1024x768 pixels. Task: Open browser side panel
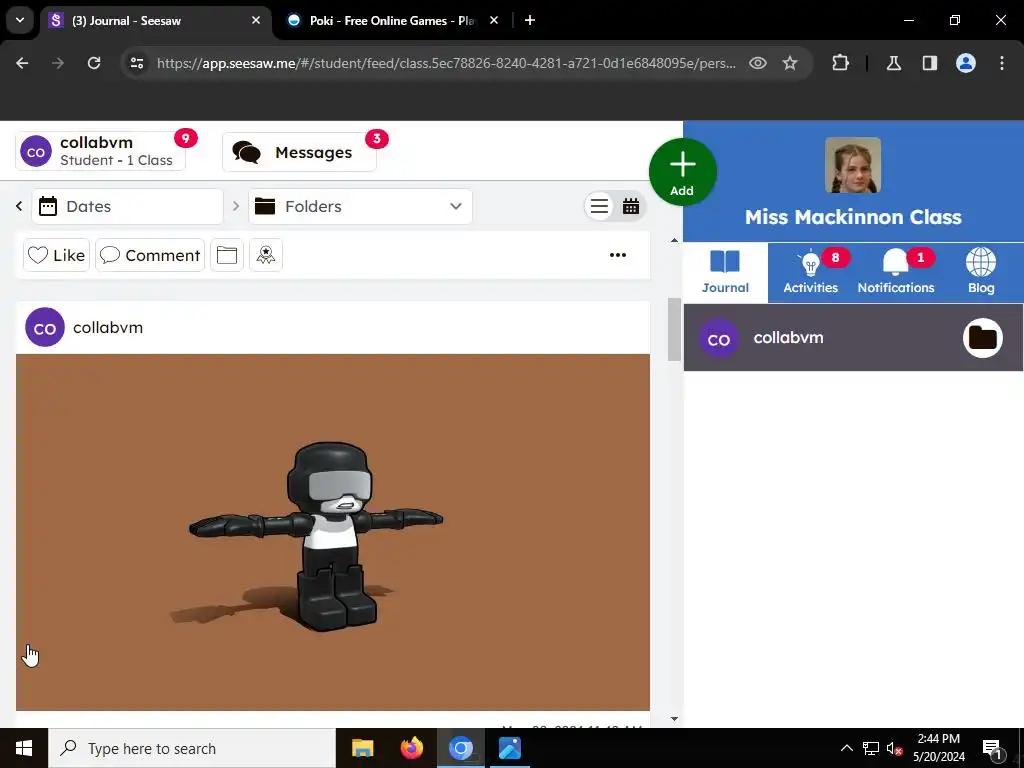click(930, 63)
